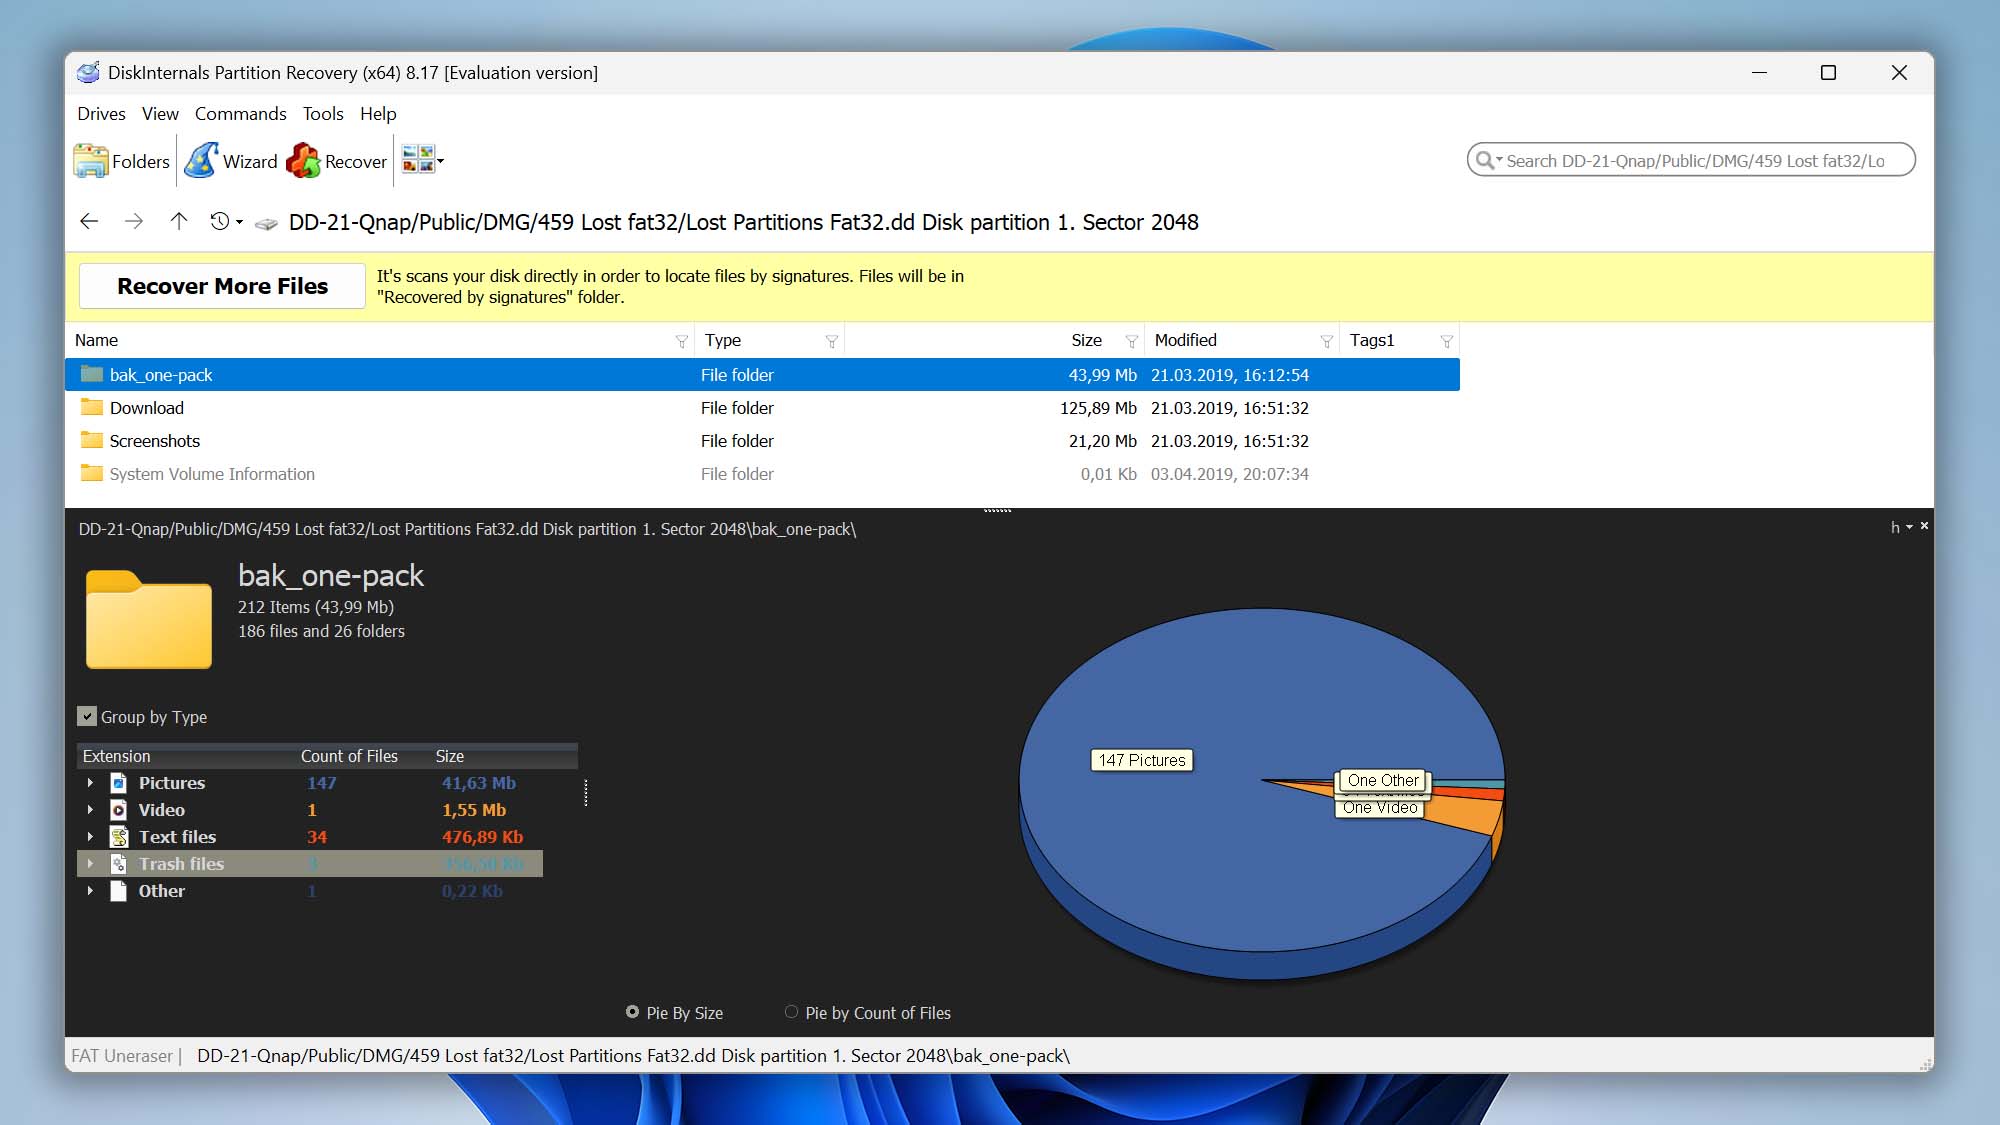This screenshot has height=1125, width=2000.
Task: Click the disk icon in the breadcrumb bar
Action: pos(265,223)
